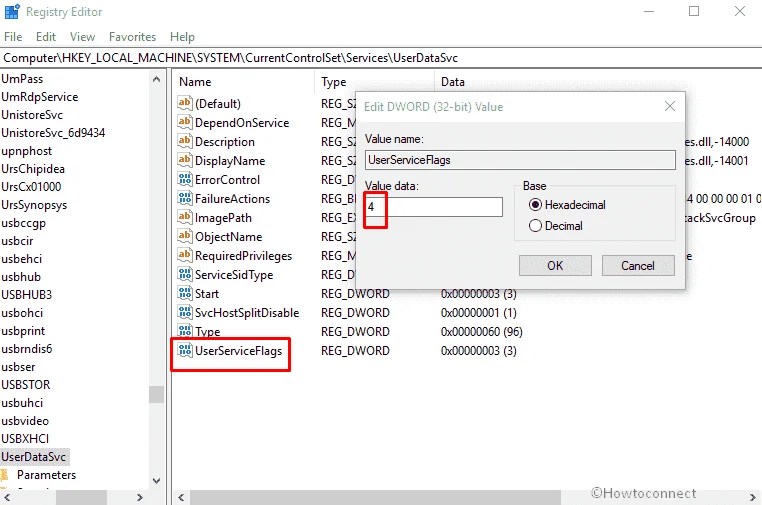Click the DependOnService value icon
The width and height of the screenshot is (762, 505).
coord(185,122)
